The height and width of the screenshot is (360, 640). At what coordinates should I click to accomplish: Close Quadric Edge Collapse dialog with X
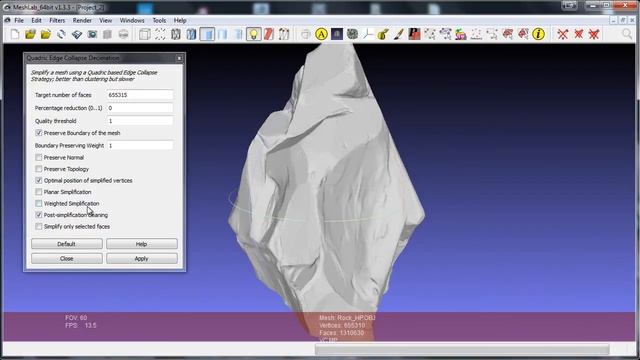[x=179, y=58]
